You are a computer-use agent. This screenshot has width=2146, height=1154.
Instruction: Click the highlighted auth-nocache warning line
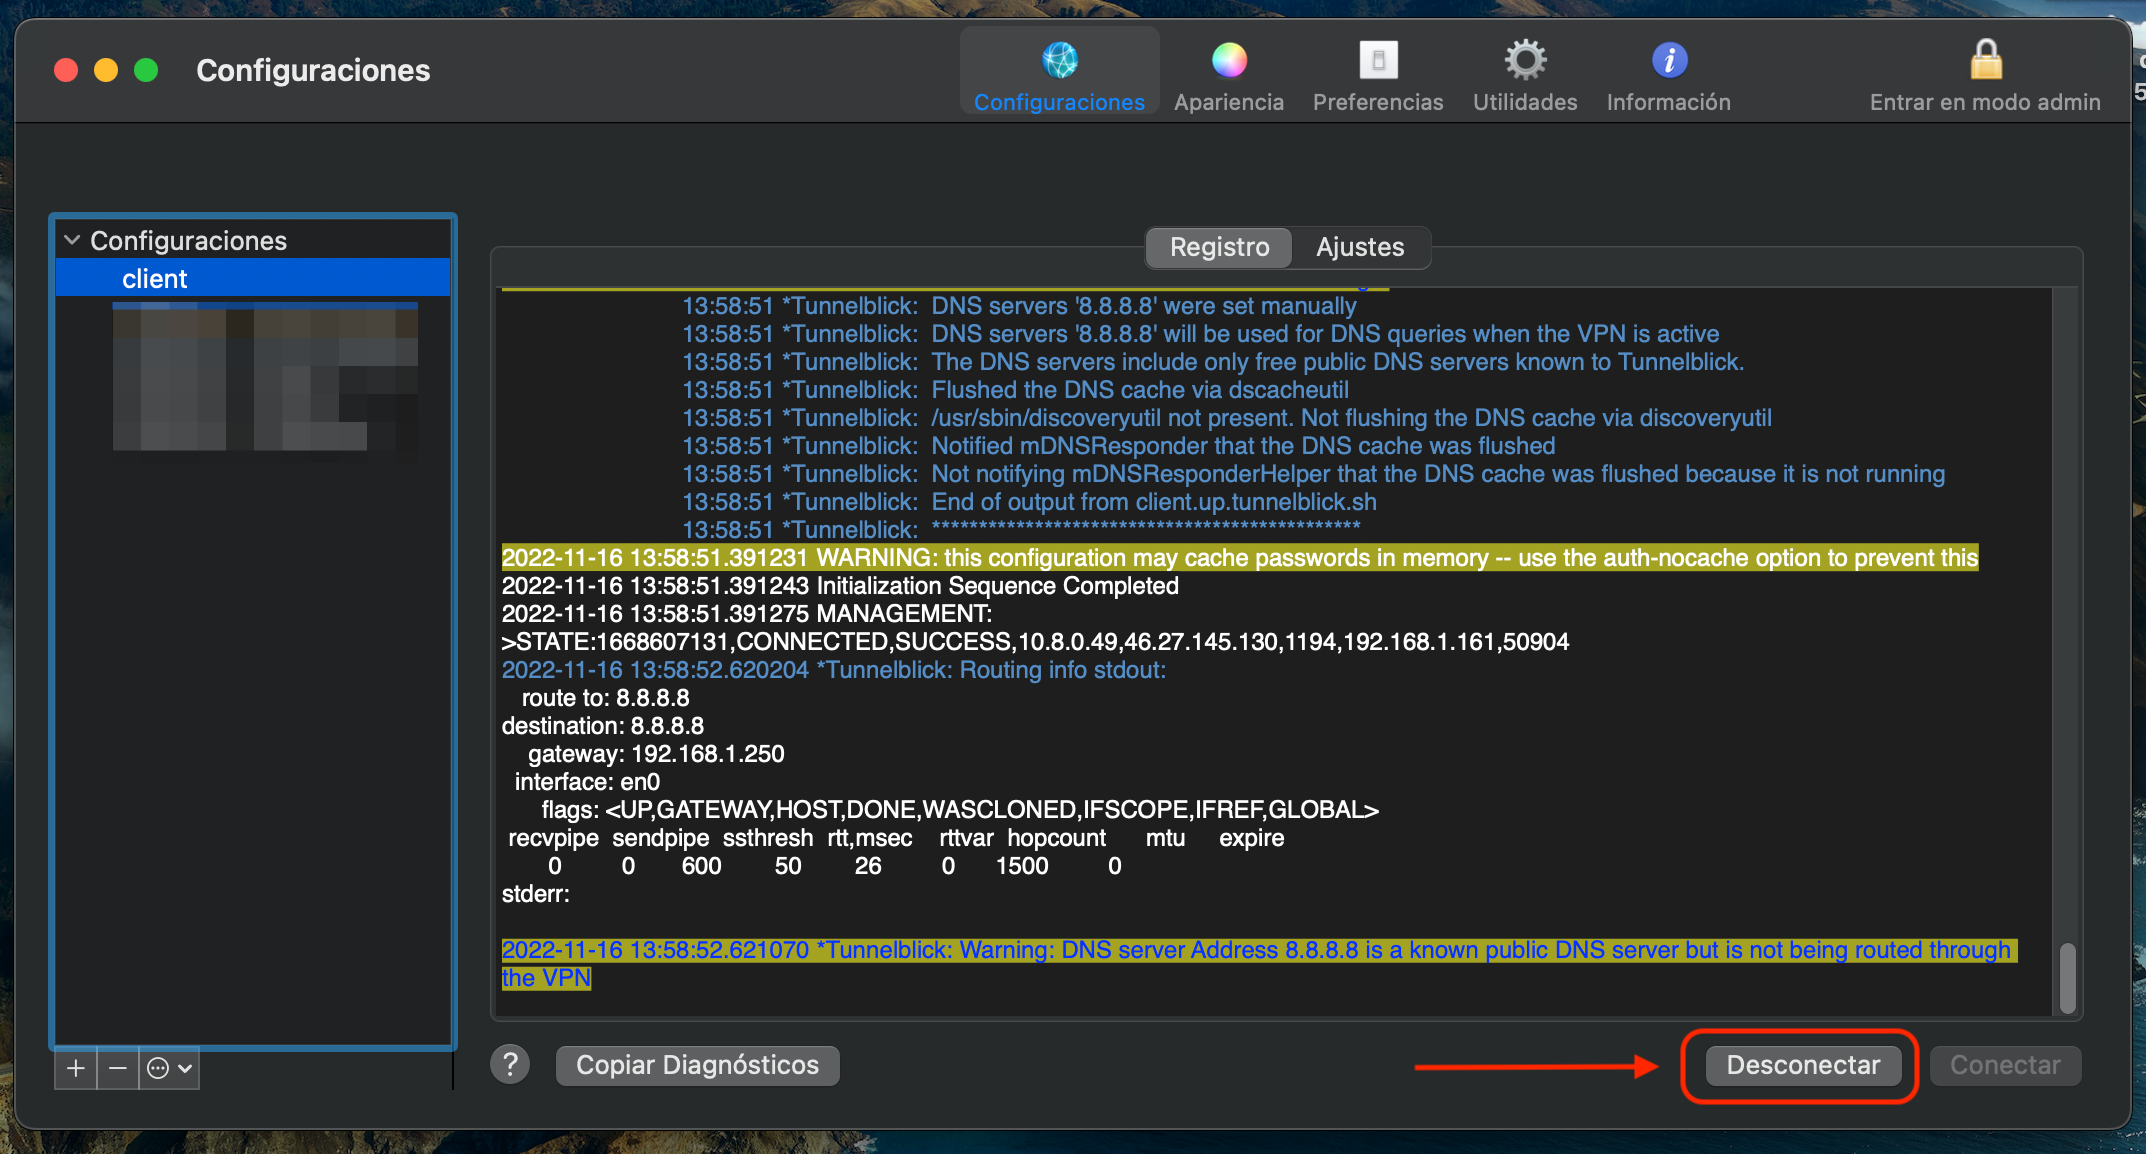pyautogui.click(x=1239, y=558)
